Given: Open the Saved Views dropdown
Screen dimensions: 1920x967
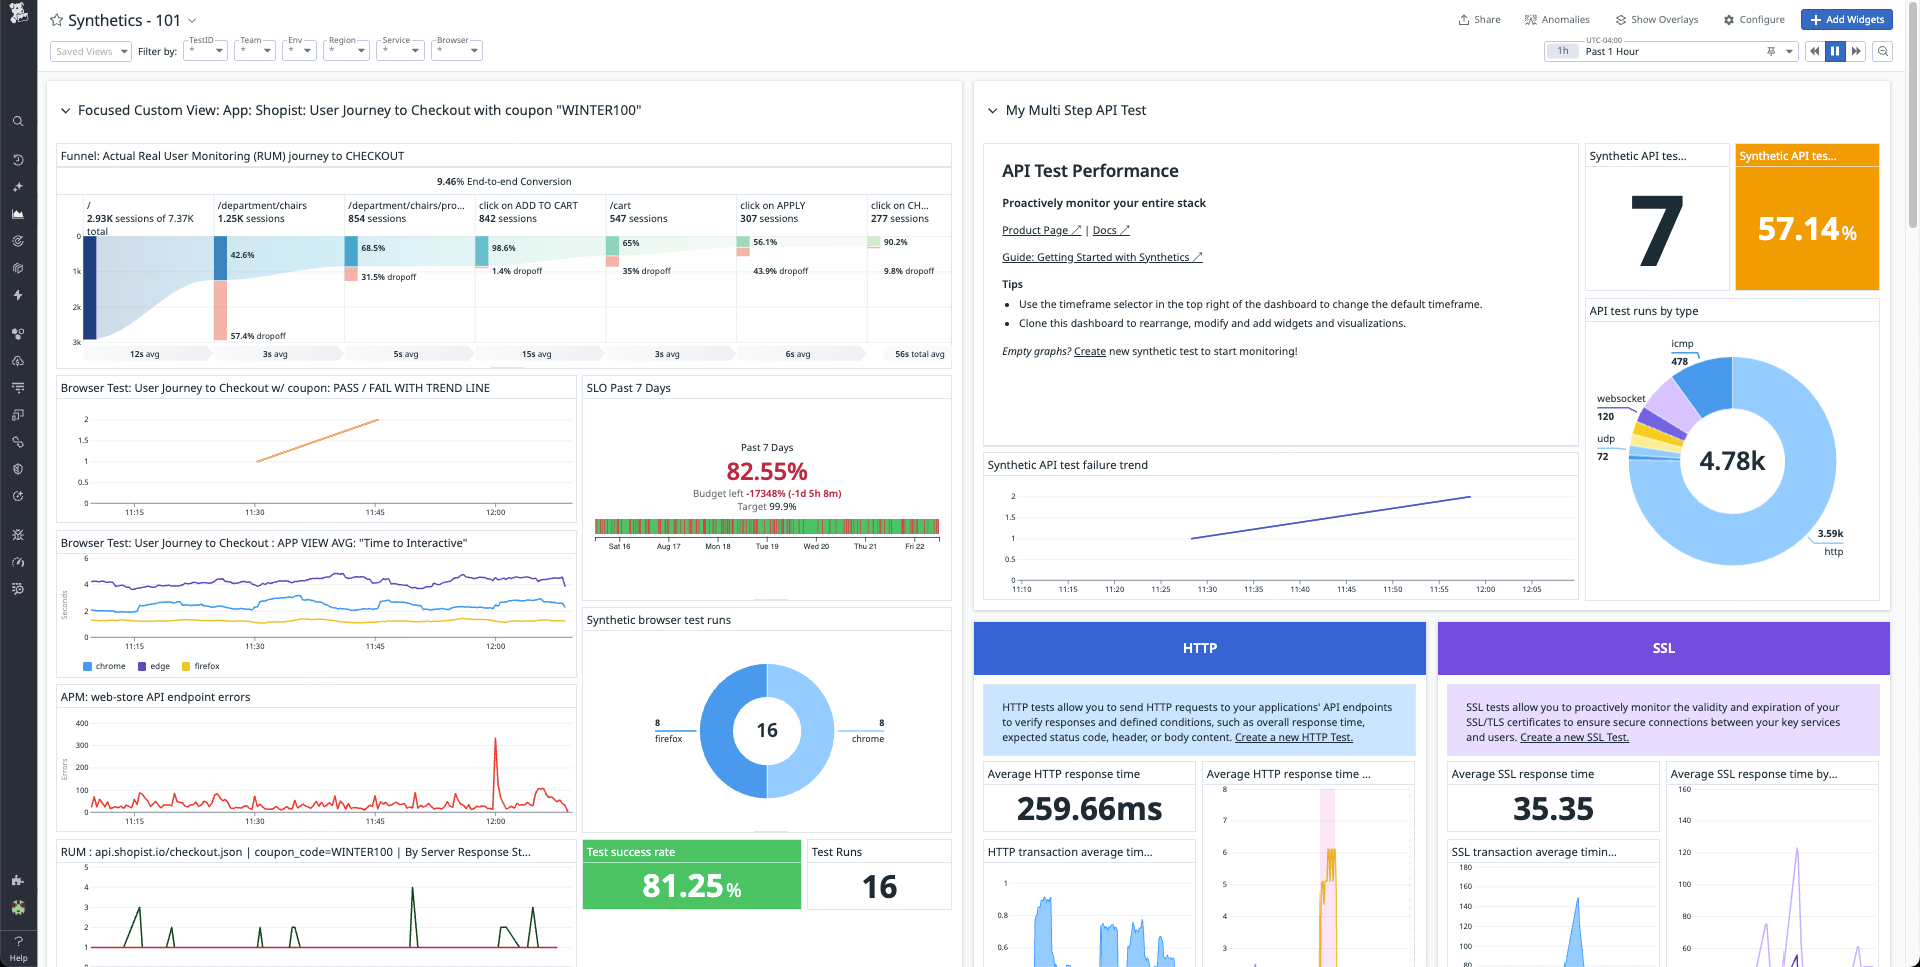Looking at the screenshot, I should pos(90,51).
